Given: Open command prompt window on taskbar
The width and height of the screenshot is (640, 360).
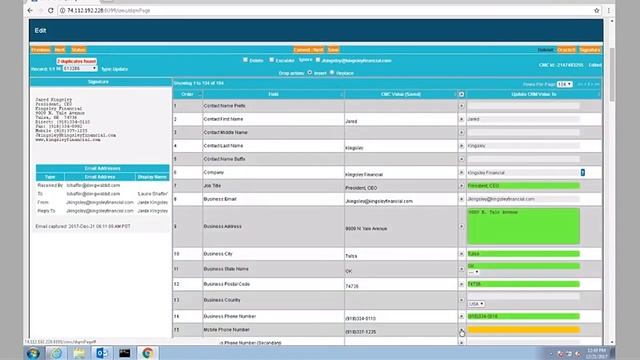Looking at the screenshot, I should (x=125, y=353).
